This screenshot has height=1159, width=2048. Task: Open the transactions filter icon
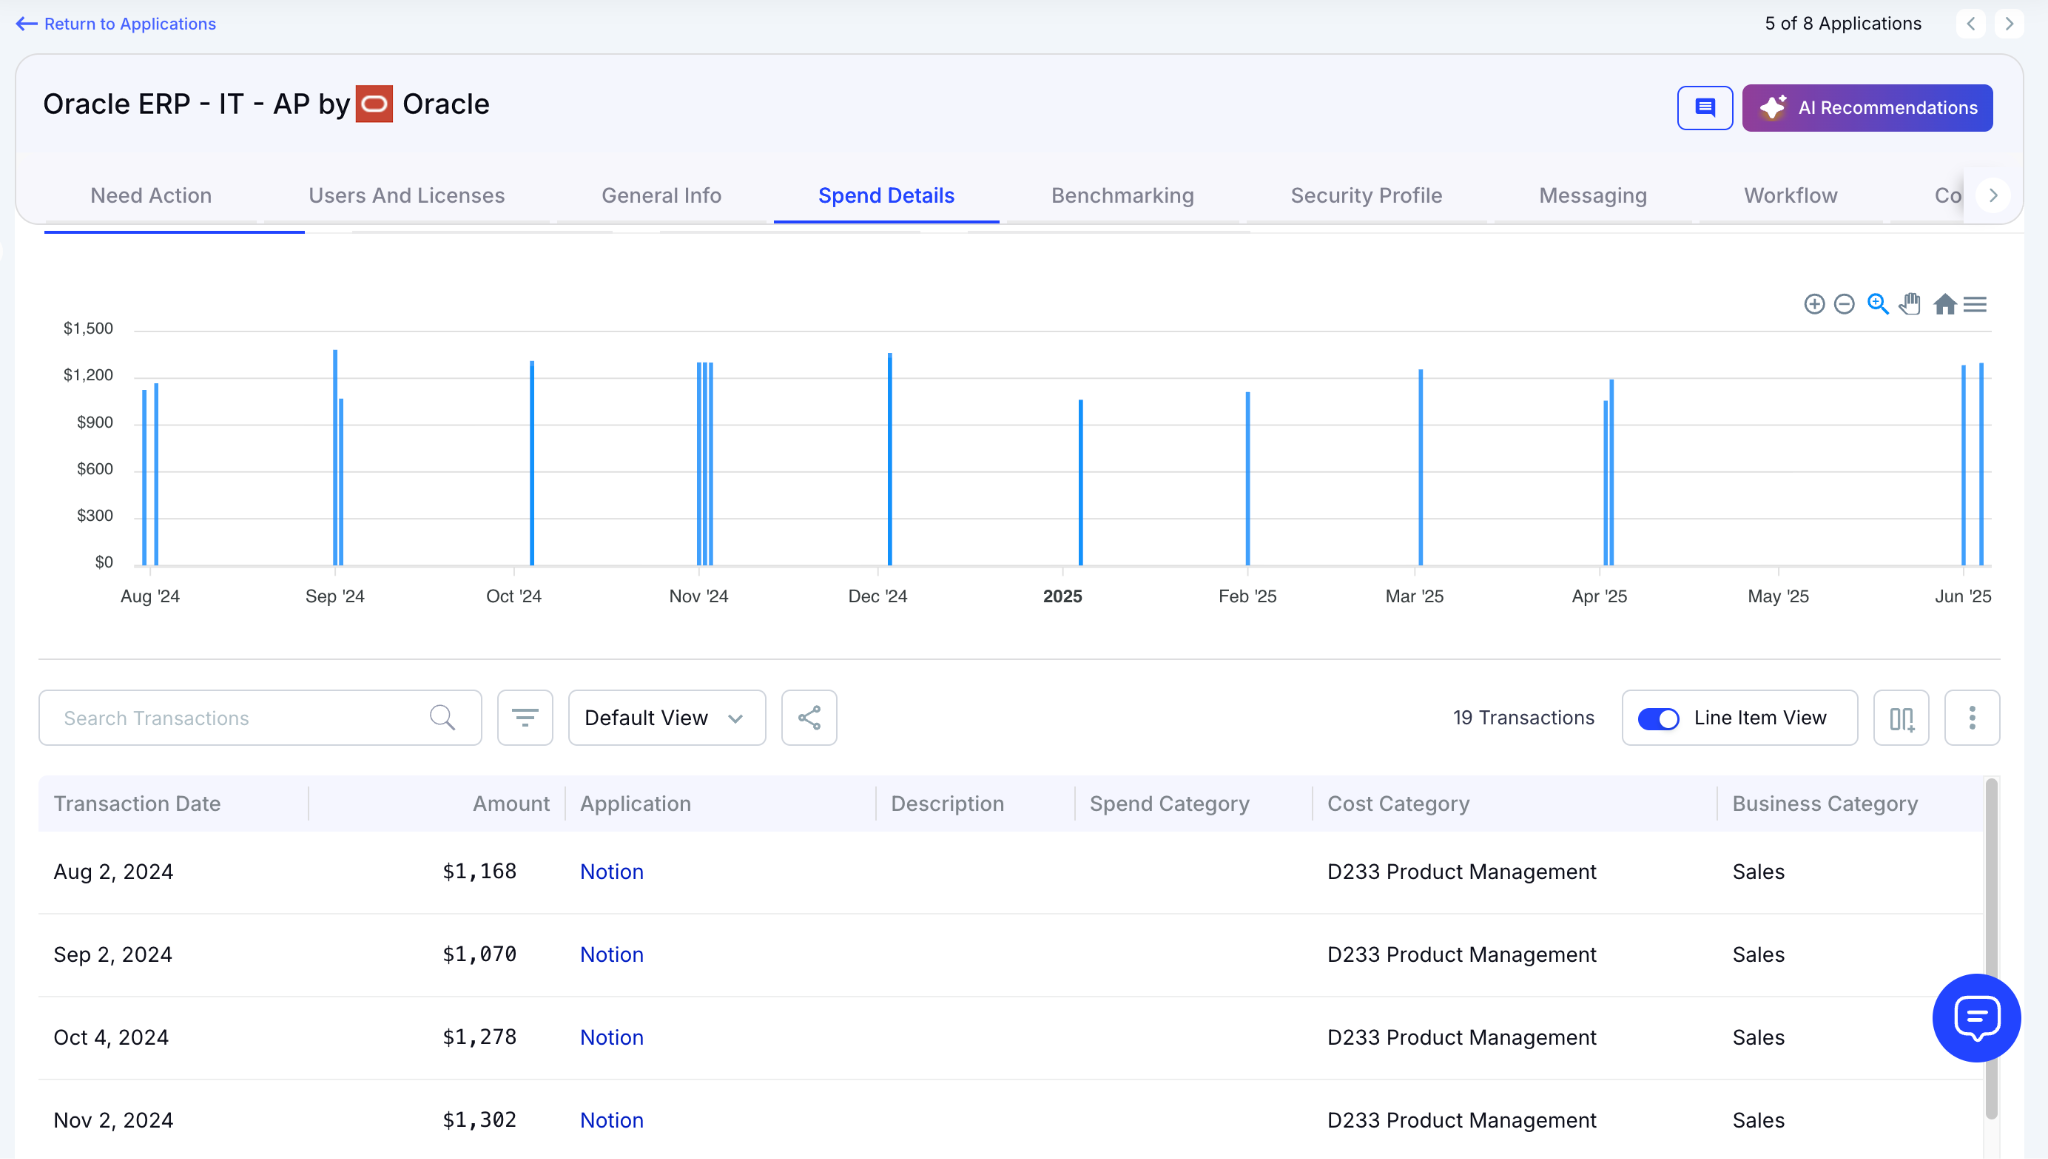click(x=525, y=718)
